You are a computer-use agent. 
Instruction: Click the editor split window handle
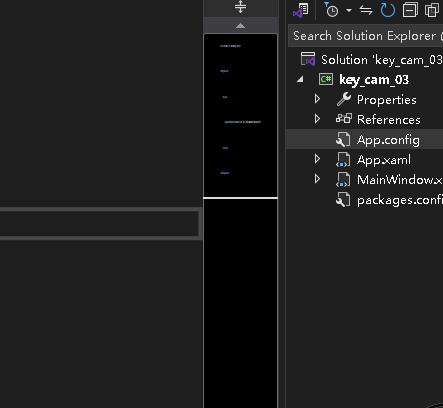[x=240, y=7]
